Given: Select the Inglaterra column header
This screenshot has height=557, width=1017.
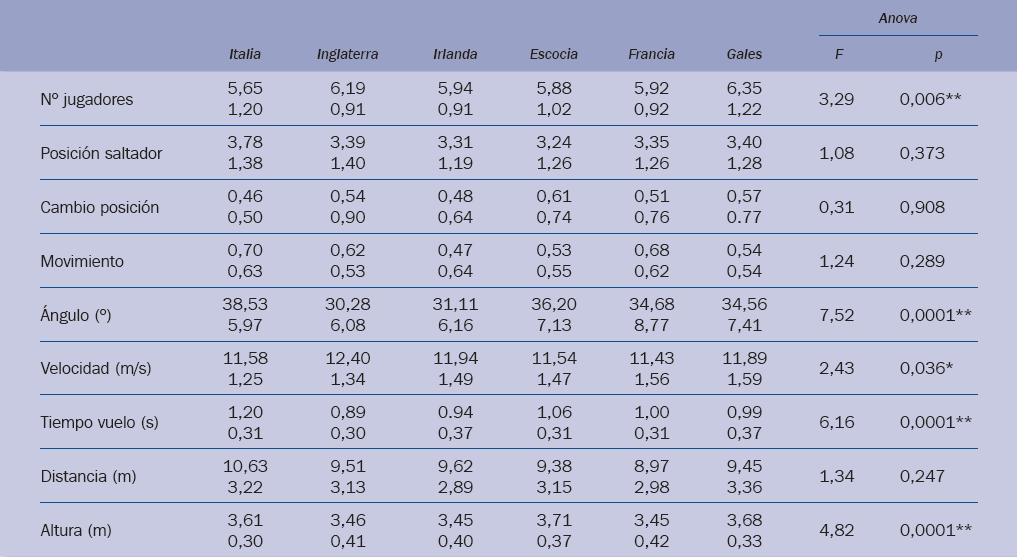Looking at the screenshot, I should [x=347, y=54].
